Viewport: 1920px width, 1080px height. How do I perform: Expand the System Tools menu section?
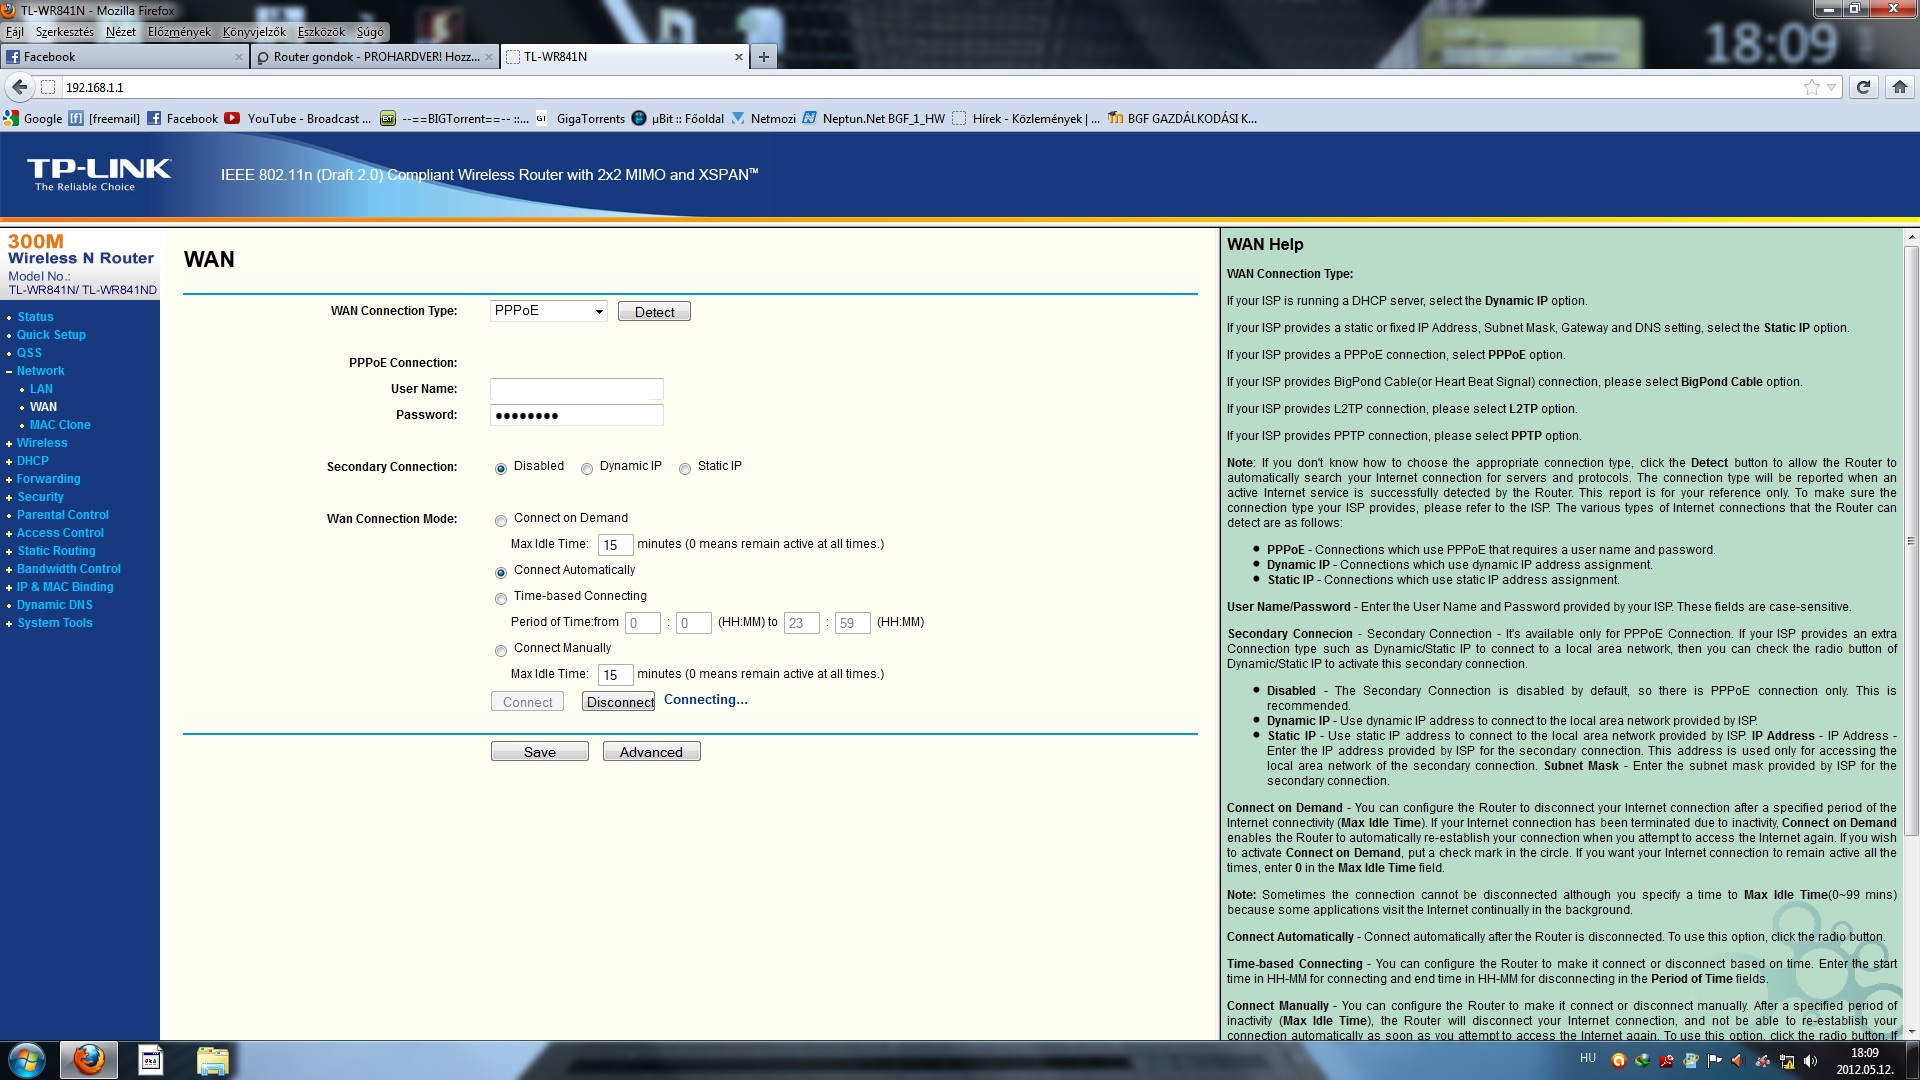[x=54, y=623]
